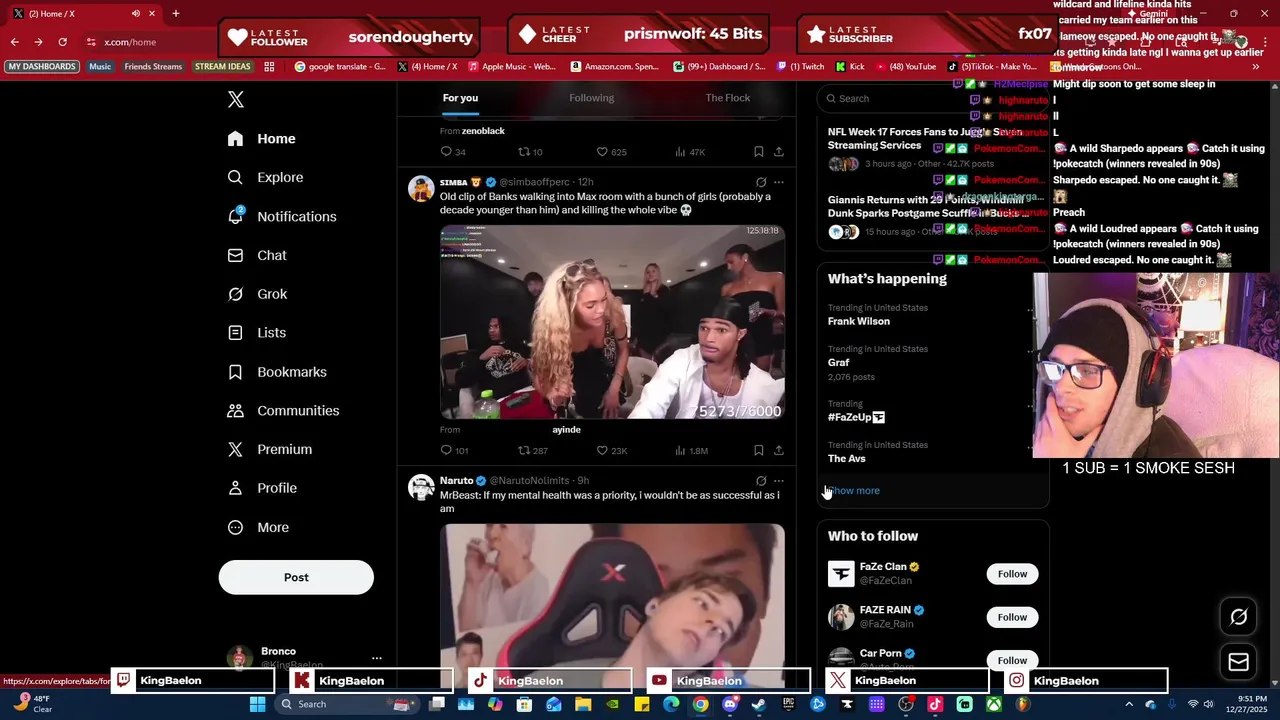Open The Avs trending topic
Image resolution: width=1280 pixels, height=720 pixels.
pyautogui.click(x=847, y=459)
